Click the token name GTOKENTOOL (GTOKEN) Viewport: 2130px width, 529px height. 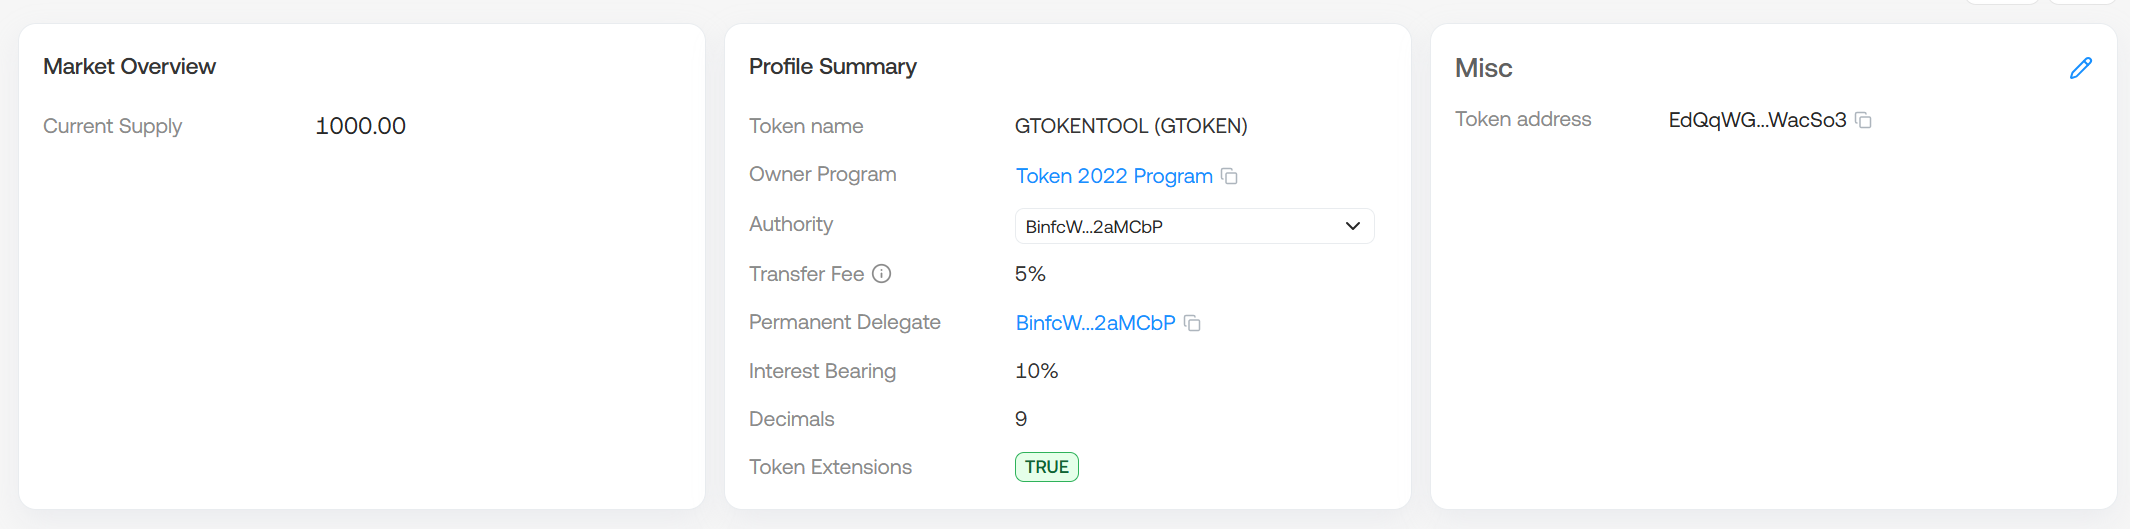1130,126
